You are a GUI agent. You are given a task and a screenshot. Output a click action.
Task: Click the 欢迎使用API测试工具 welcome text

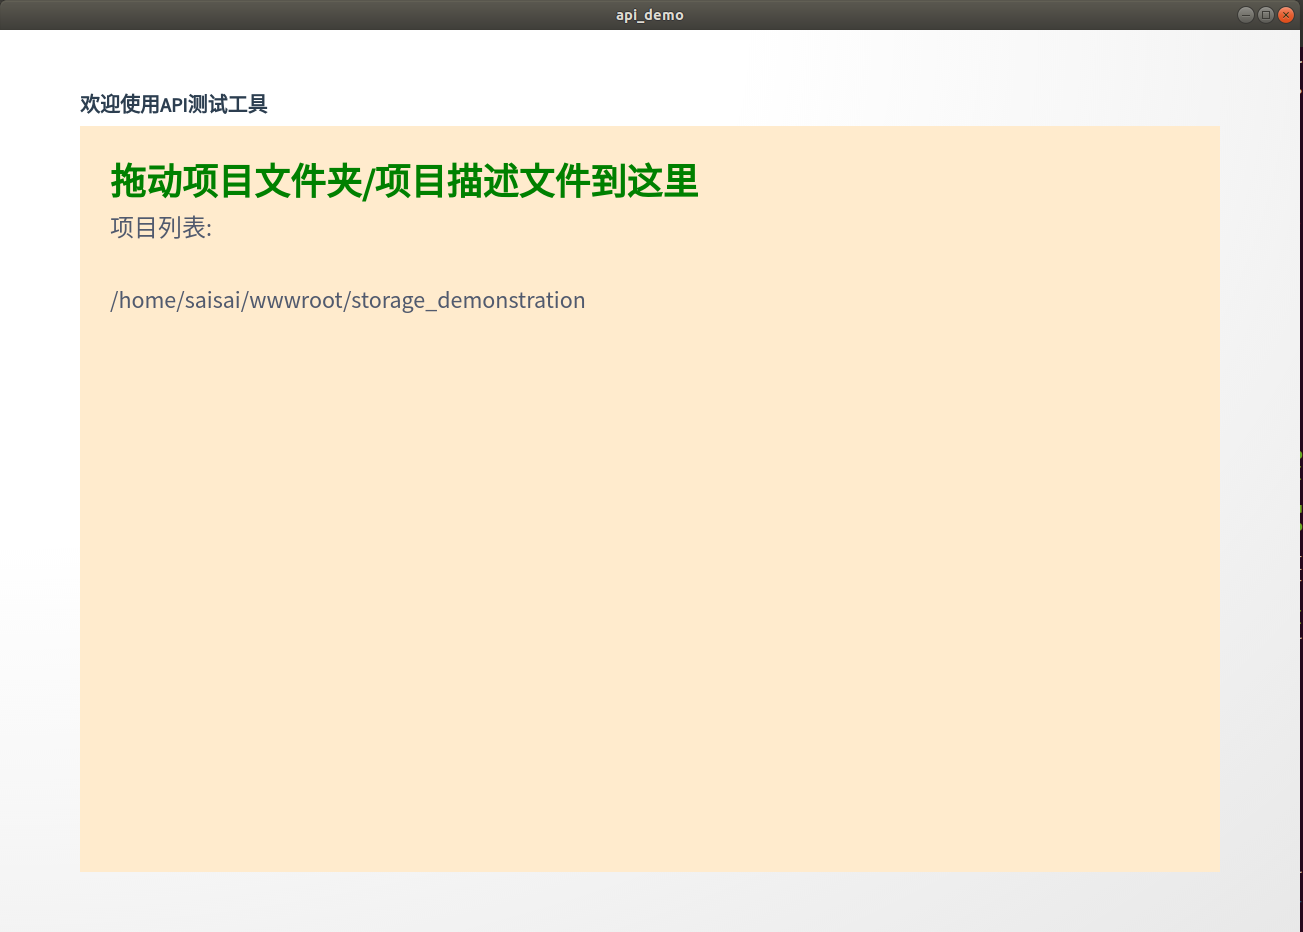coord(173,104)
